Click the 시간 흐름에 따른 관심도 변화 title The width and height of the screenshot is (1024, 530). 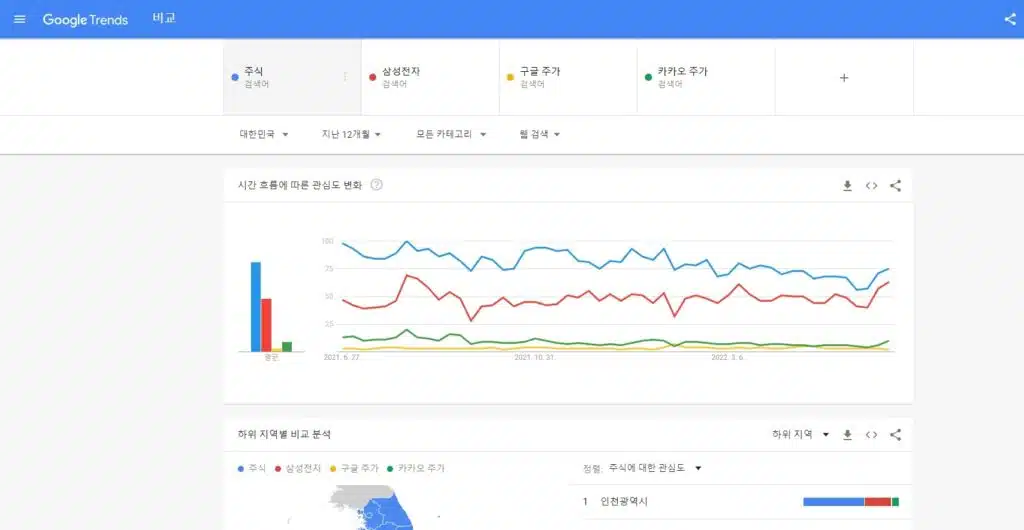[x=300, y=185]
